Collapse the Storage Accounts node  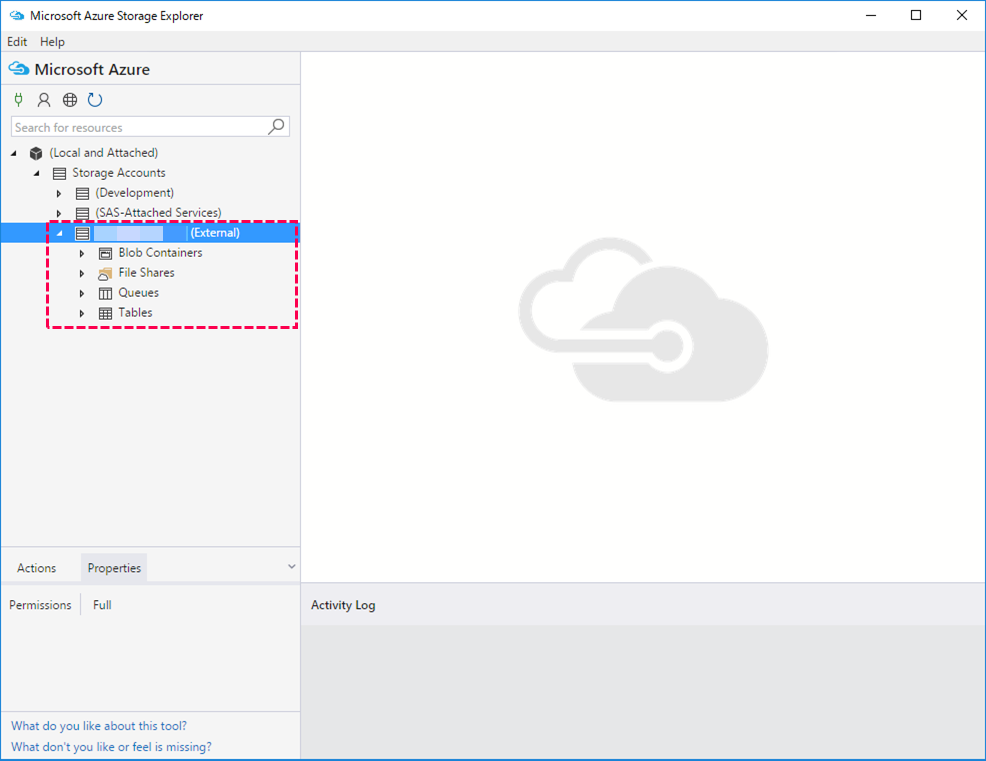click(x=36, y=173)
